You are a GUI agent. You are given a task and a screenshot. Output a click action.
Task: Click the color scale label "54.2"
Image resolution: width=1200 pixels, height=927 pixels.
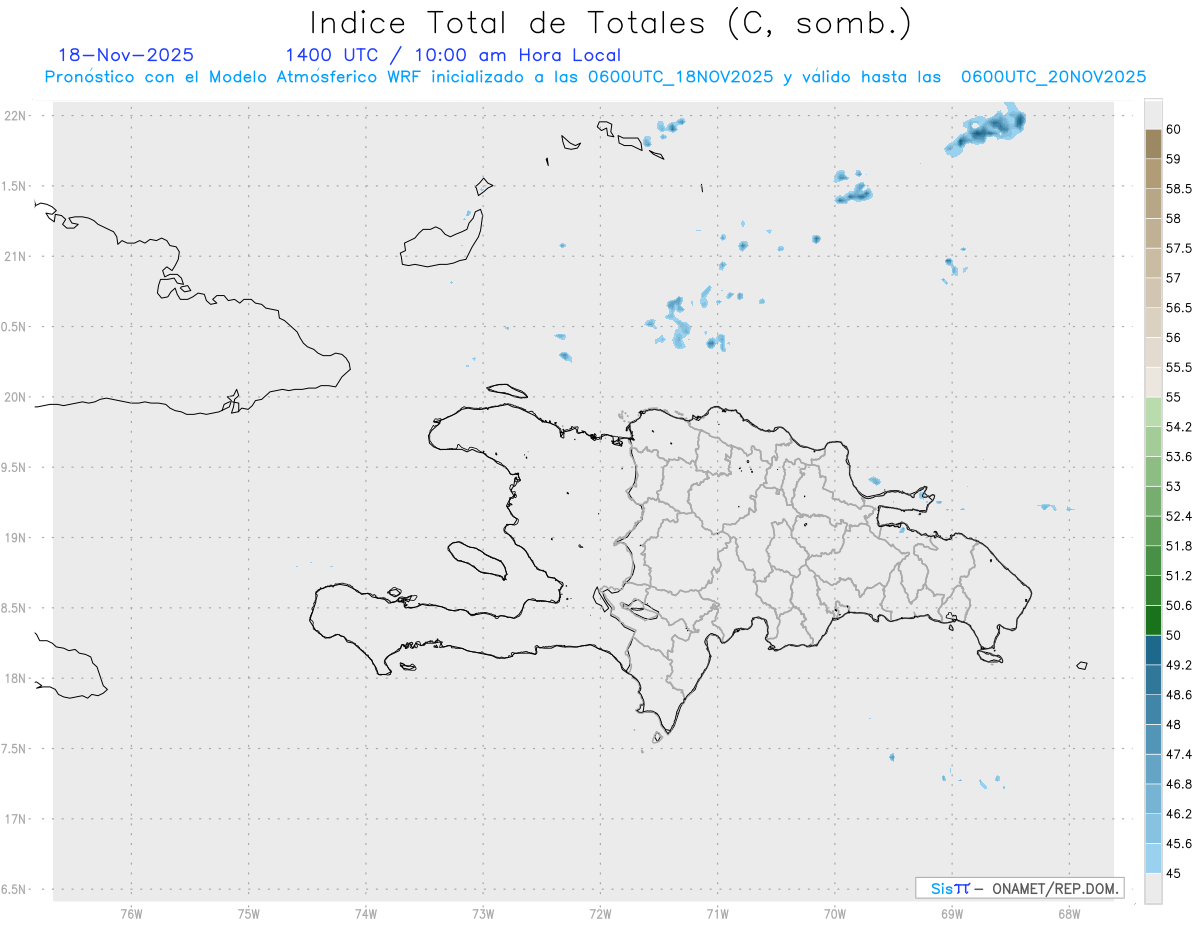[1179, 427]
